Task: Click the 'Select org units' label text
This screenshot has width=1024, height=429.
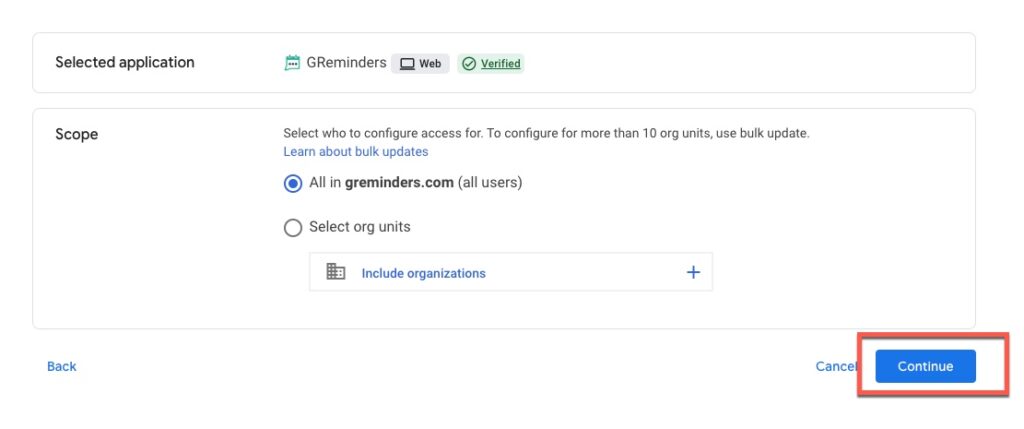Action: tap(359, 227)
